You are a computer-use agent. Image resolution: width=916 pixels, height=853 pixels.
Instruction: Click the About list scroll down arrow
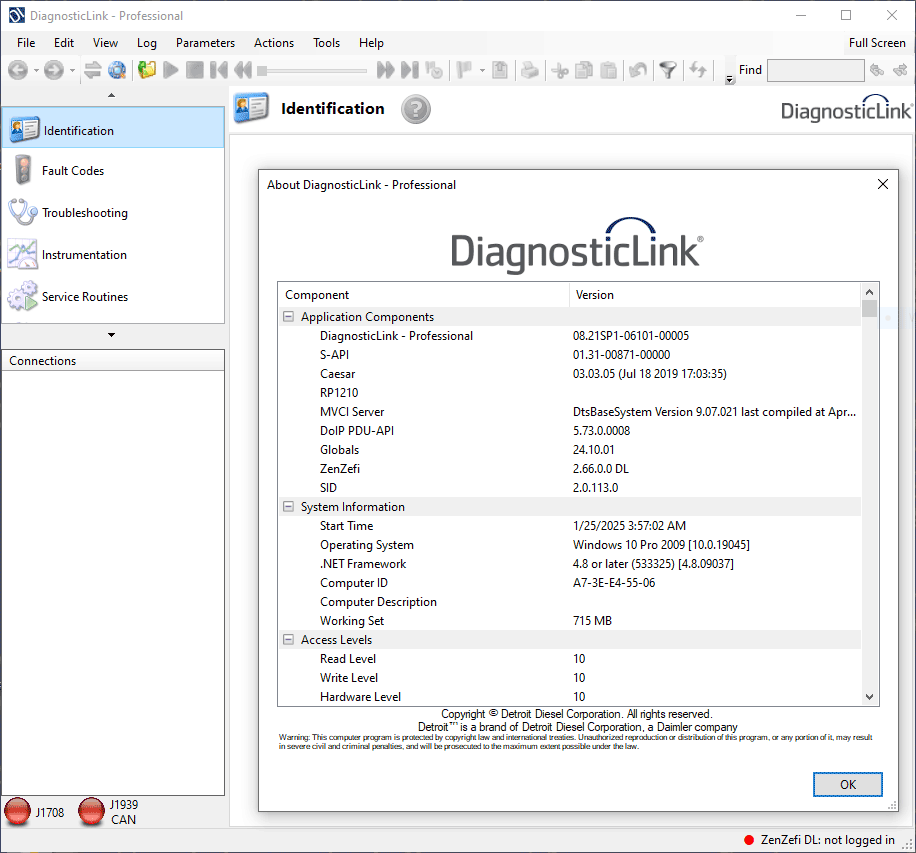pyautogui.click(x=869, y=696)
